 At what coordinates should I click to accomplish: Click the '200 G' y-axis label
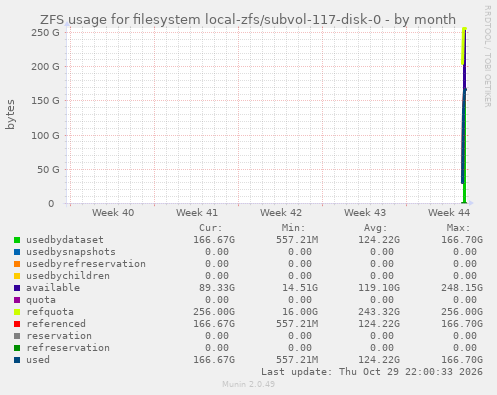(45, 67)
